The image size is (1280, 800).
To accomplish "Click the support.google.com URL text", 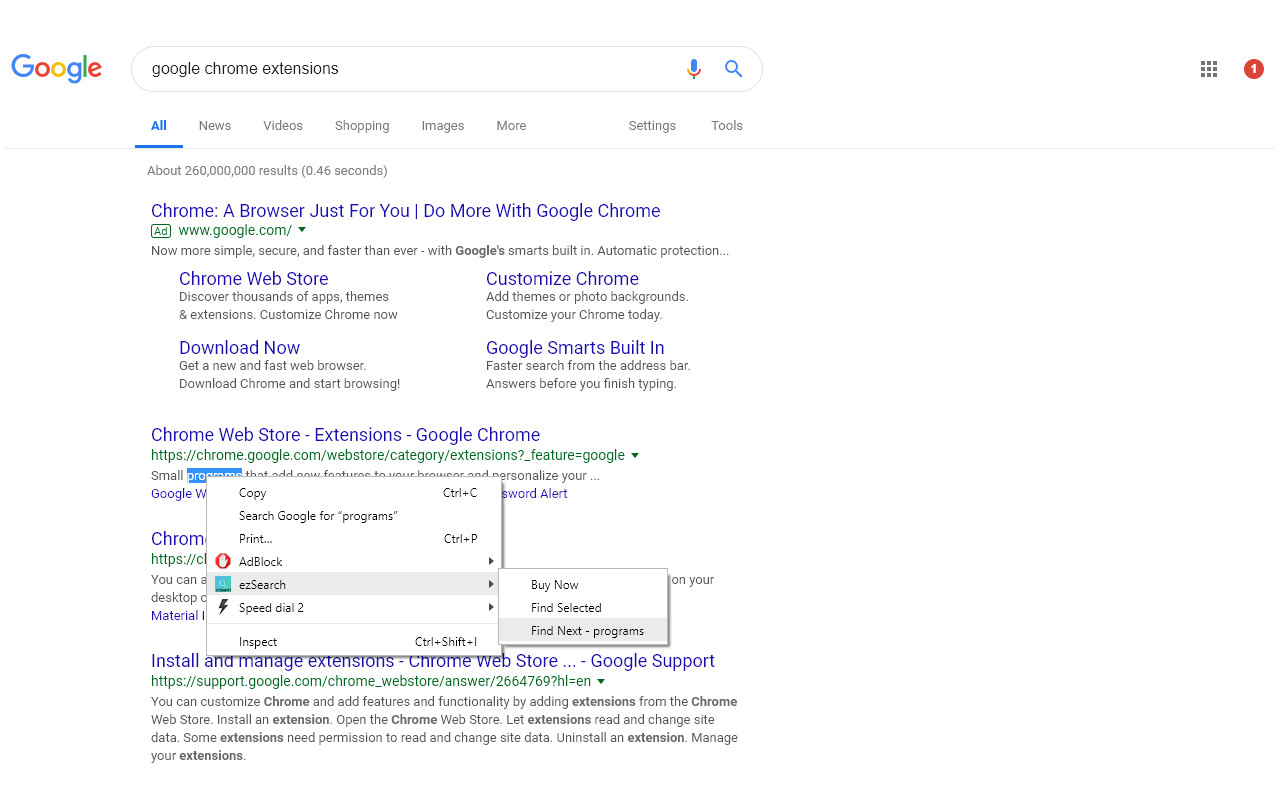I will (x=371, y=681).
